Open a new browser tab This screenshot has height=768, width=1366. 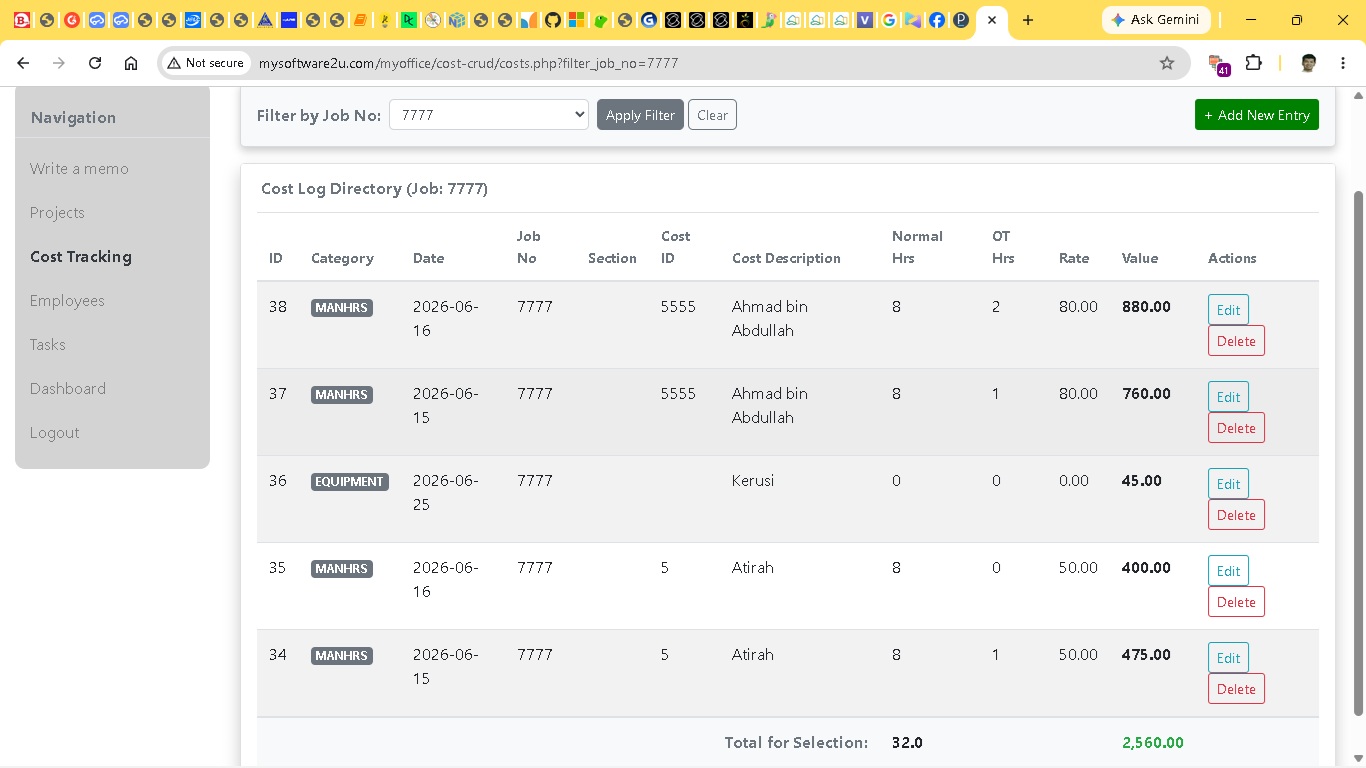click(x=1028, y=20)
